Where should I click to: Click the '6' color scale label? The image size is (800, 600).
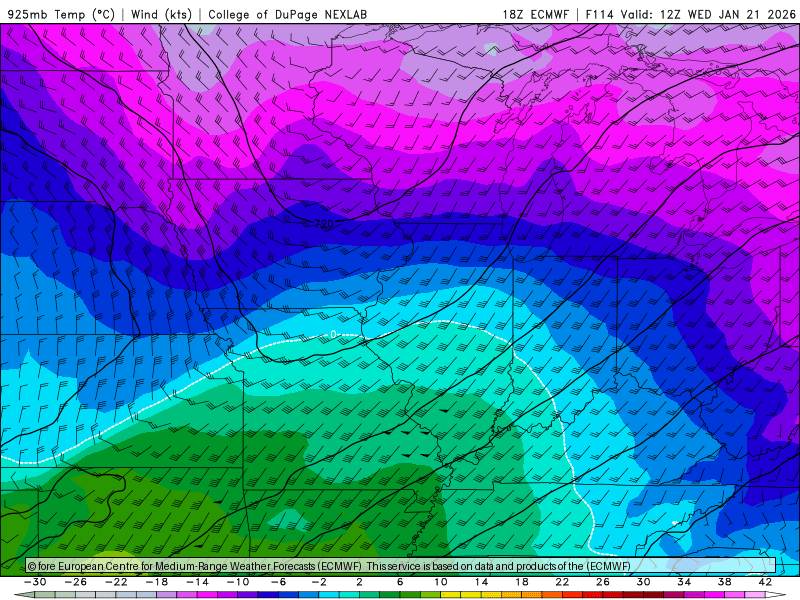[400, 582]
